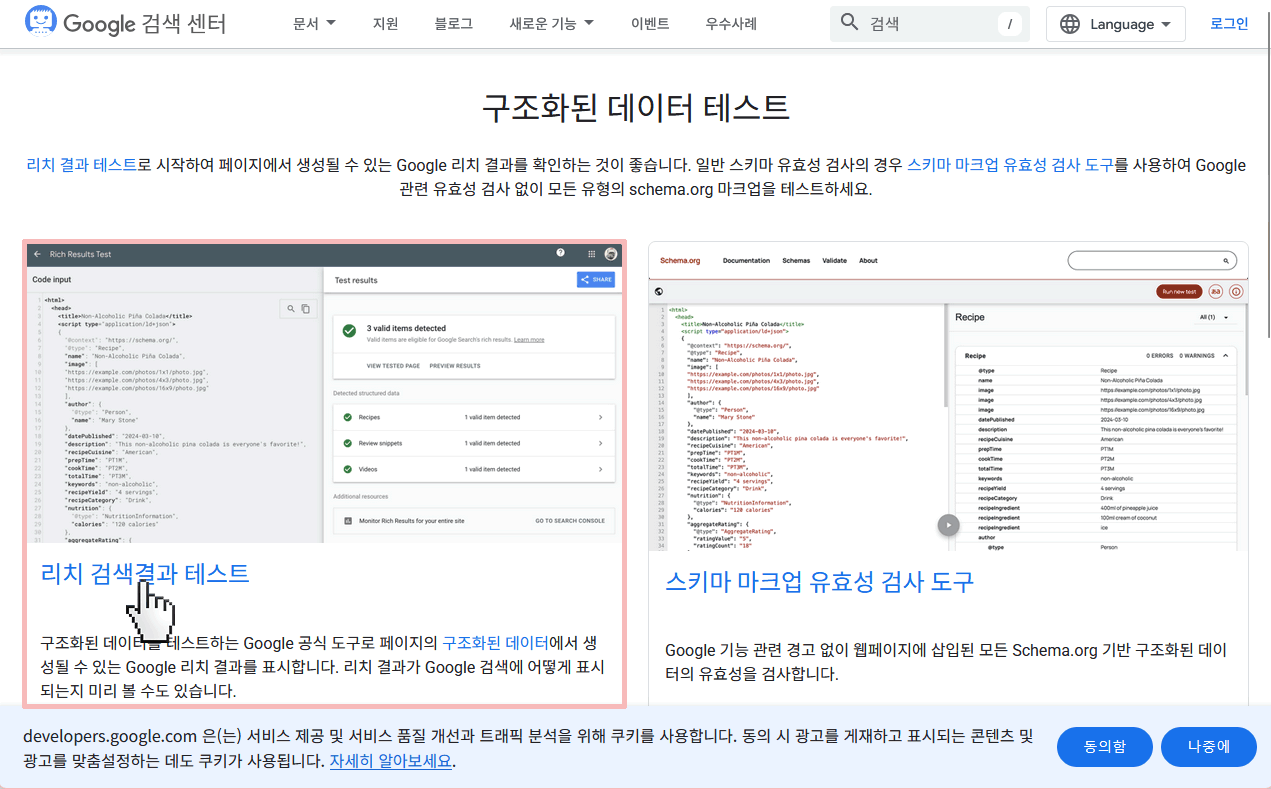
Task: Click the green checkmark beside 3 valid items detected
Action: click(349, 331)
